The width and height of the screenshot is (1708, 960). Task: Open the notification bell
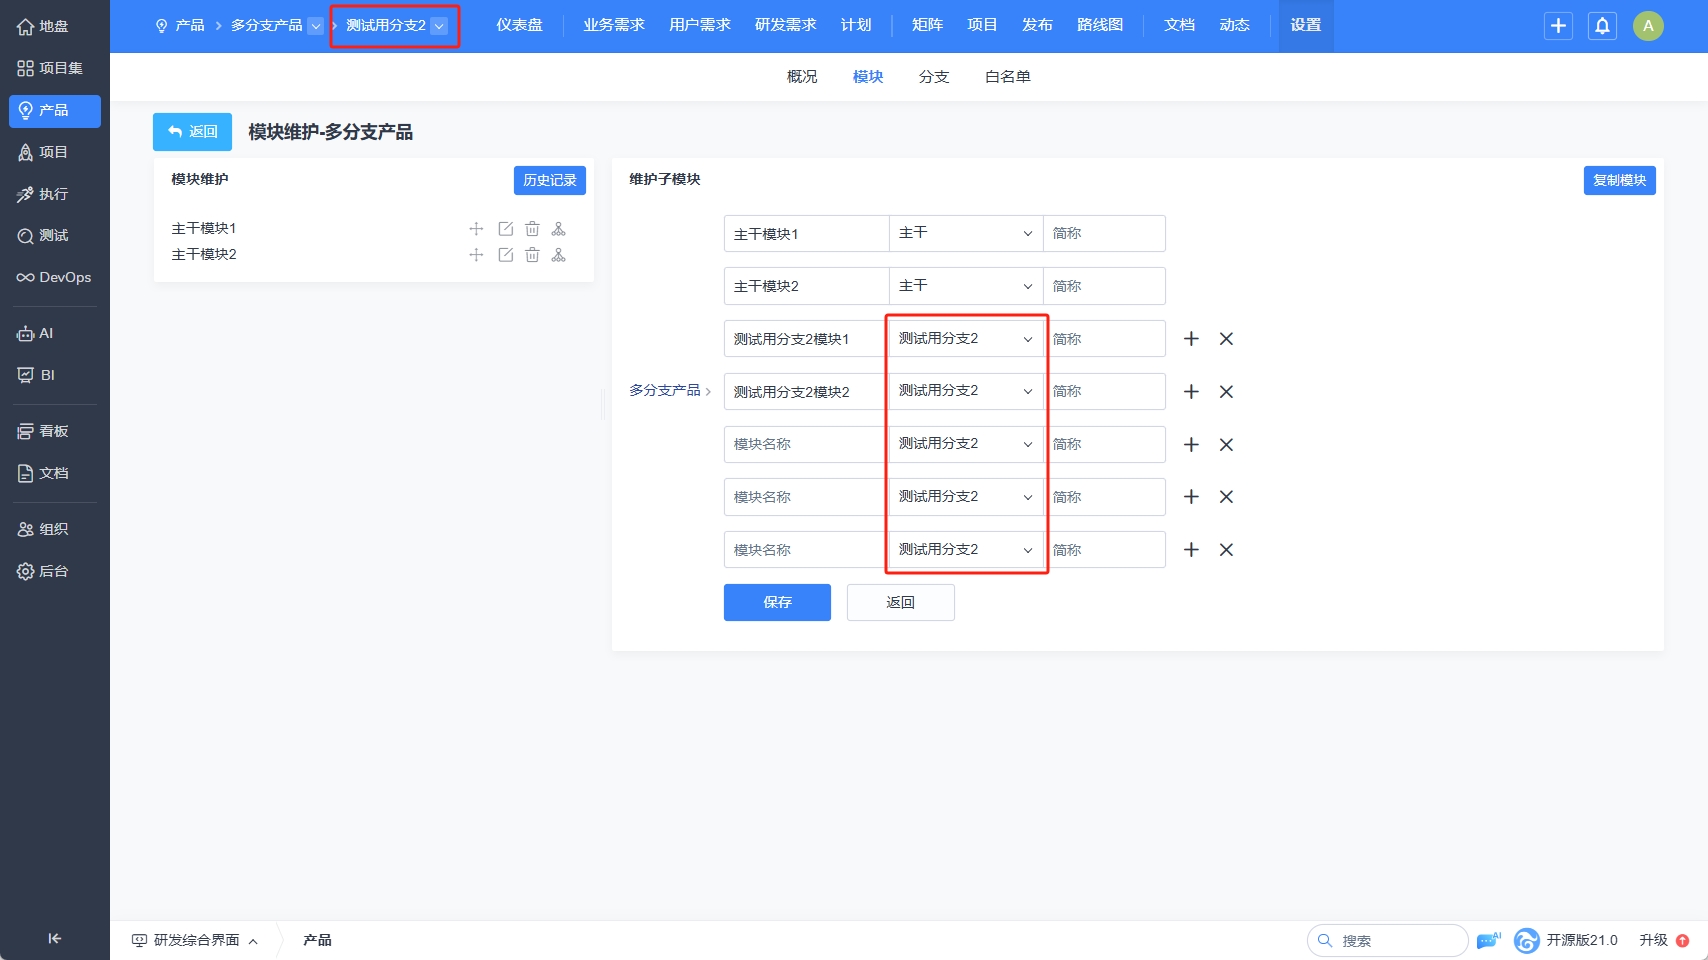point(1602,26)
